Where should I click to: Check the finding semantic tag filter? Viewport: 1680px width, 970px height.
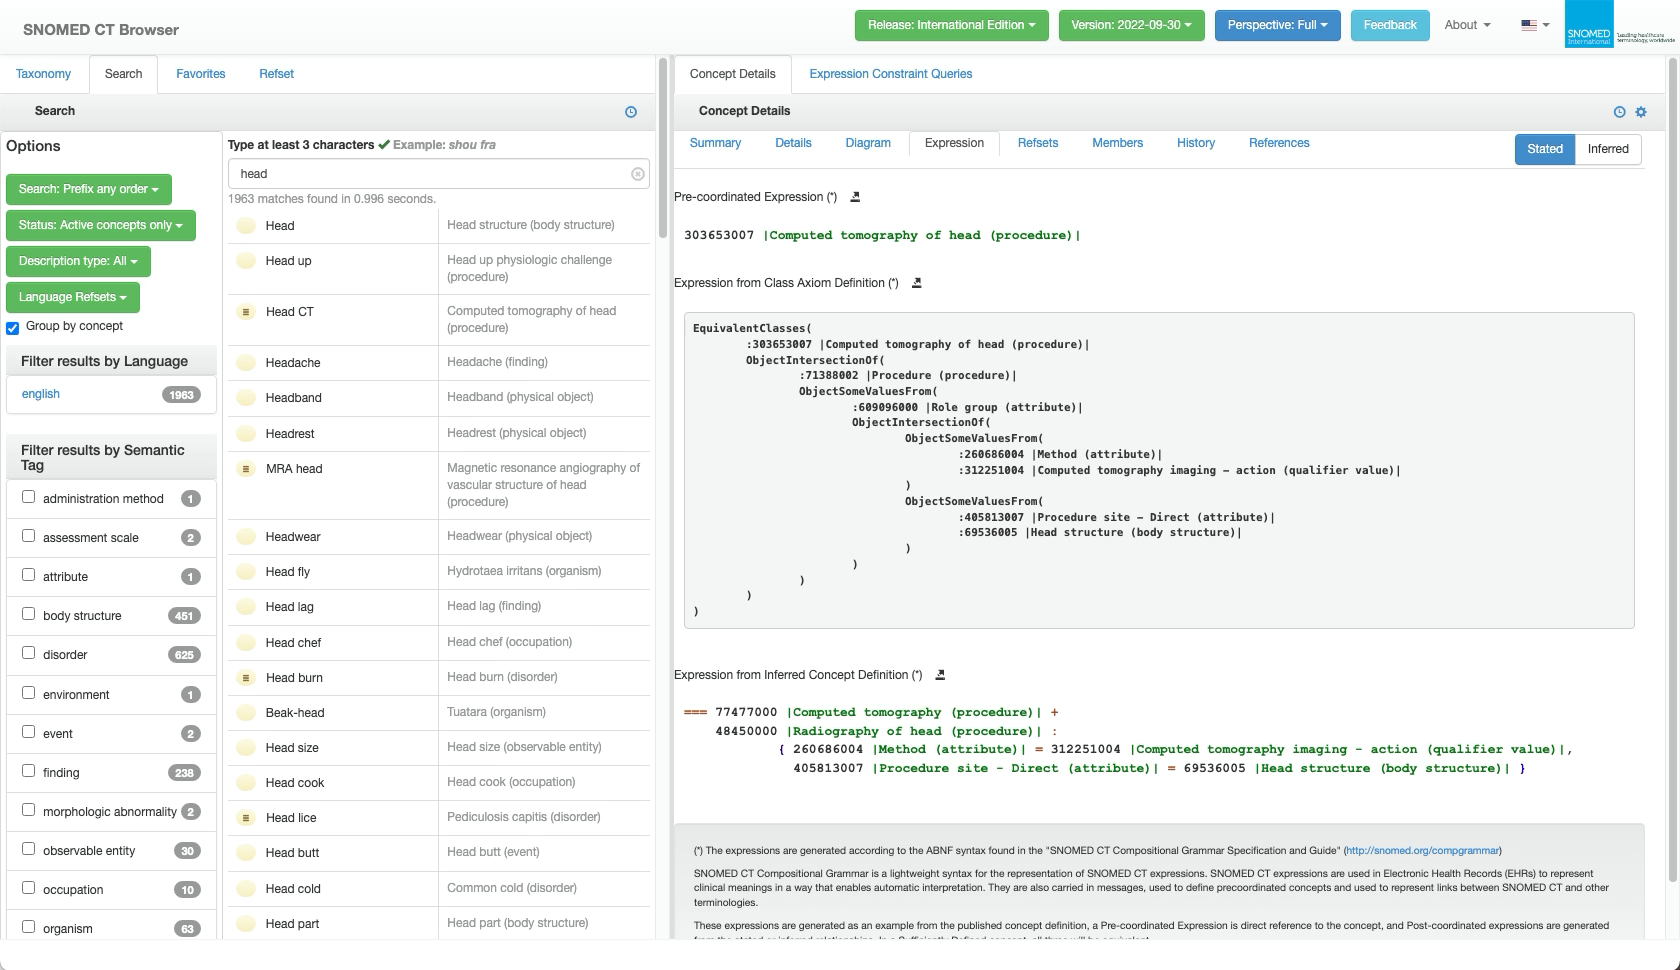[28, 771]
